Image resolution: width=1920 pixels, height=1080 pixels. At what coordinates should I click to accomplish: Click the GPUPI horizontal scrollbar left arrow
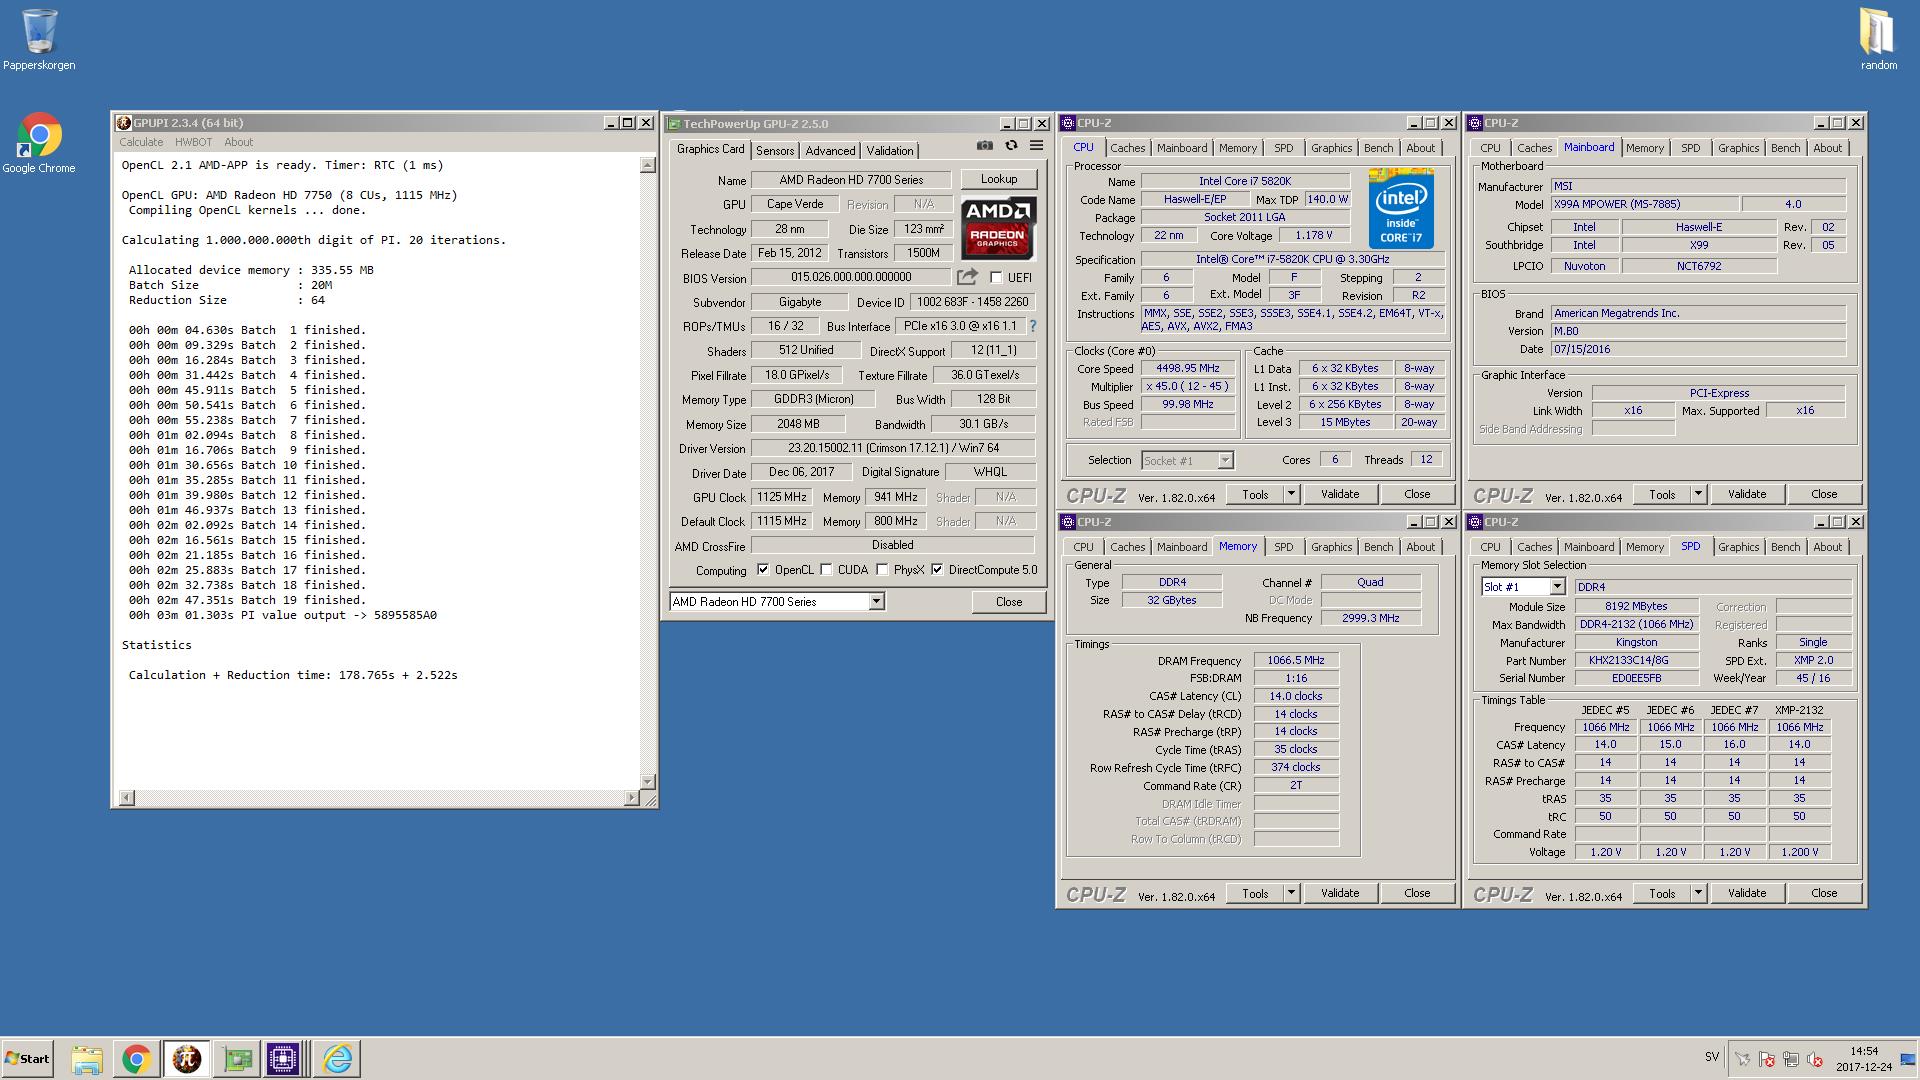(126, 798)
